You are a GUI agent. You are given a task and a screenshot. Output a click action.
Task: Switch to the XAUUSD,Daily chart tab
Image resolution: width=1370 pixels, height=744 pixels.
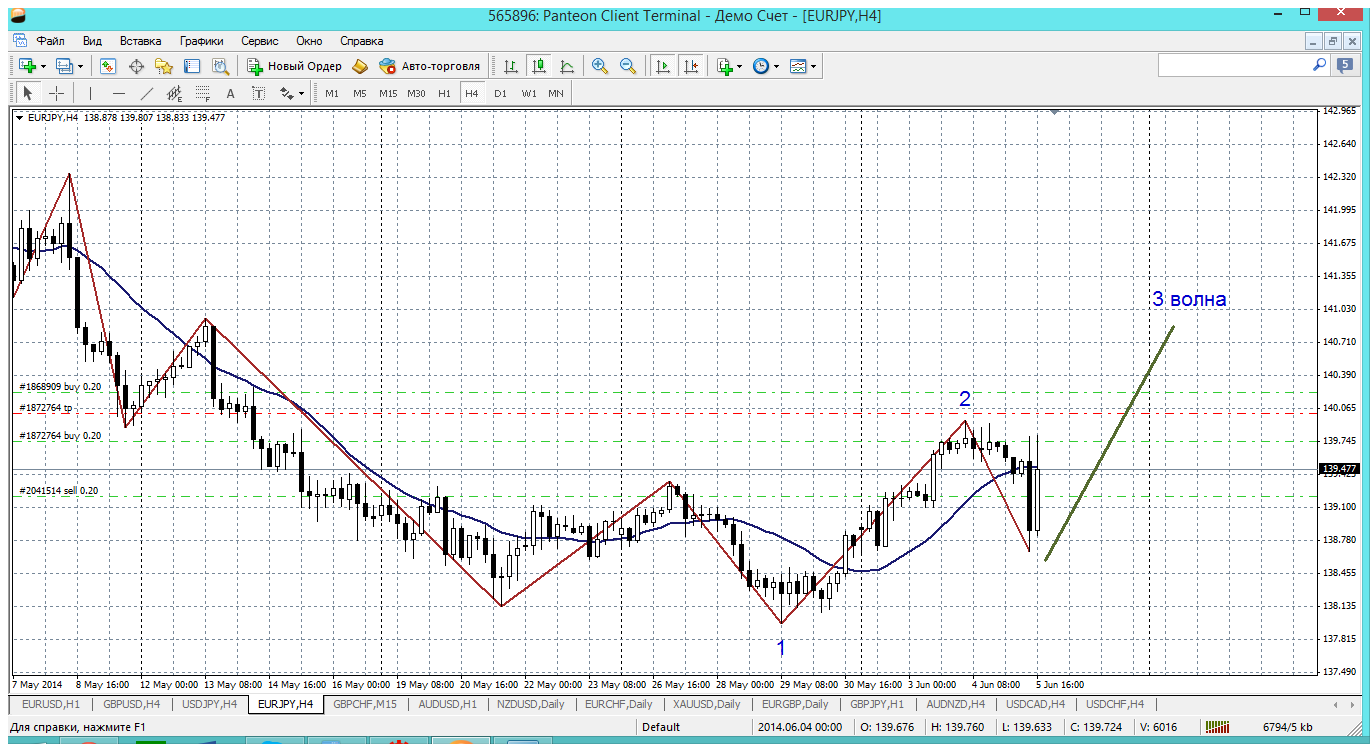pos(708,704)
